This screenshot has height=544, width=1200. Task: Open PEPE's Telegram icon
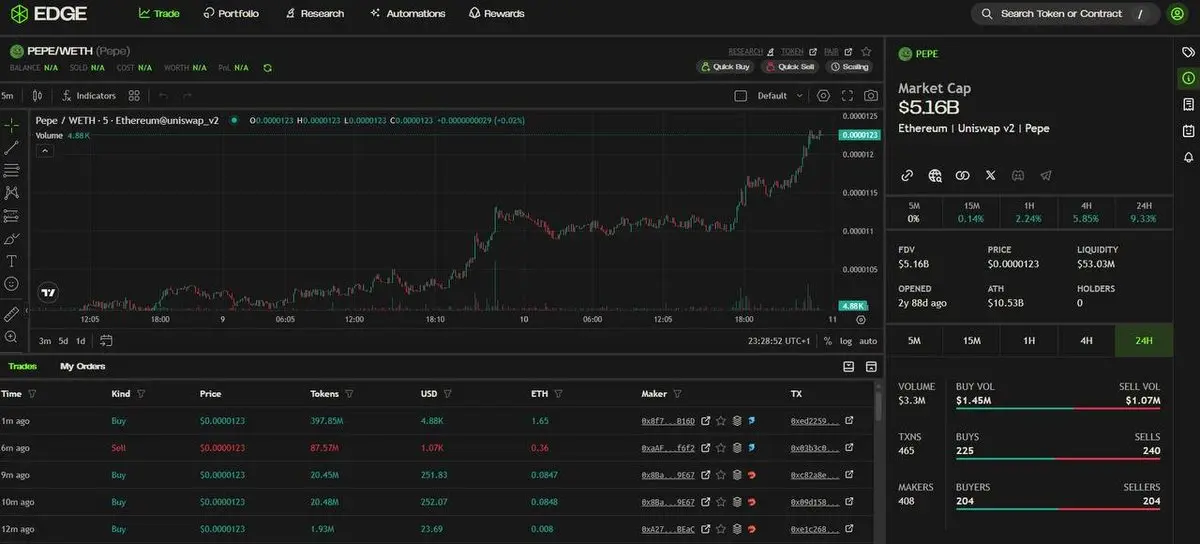1046,175
